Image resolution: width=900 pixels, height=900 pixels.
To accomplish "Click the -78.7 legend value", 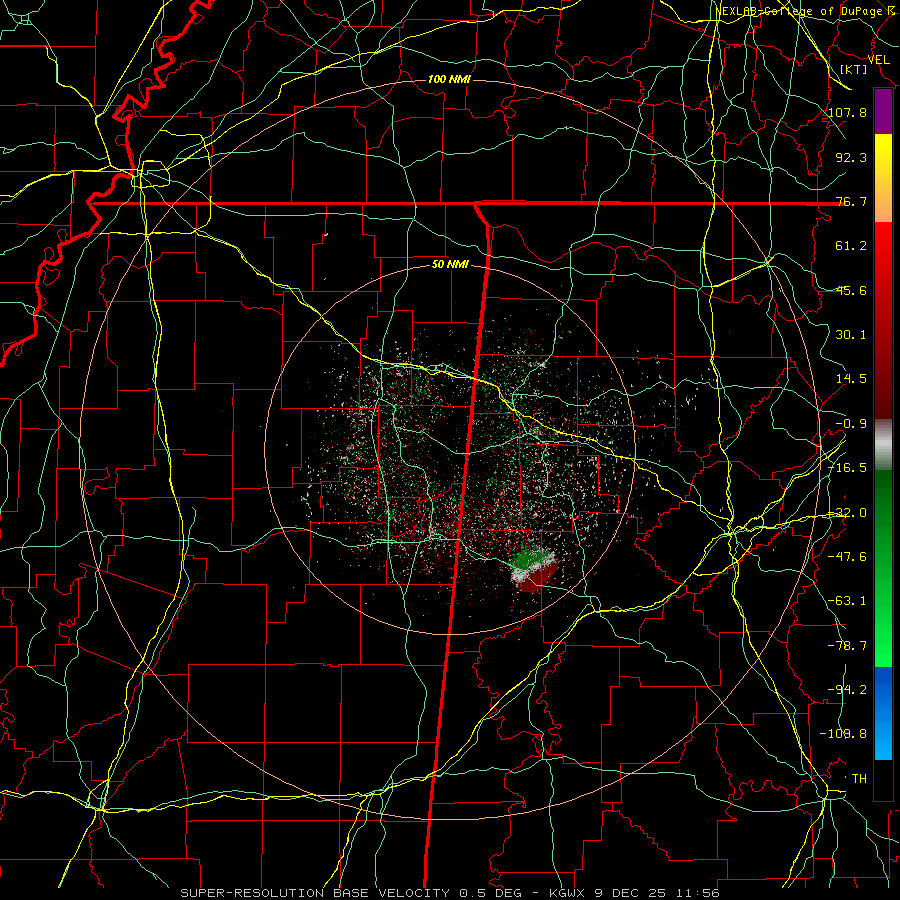I will click(848, 646).
